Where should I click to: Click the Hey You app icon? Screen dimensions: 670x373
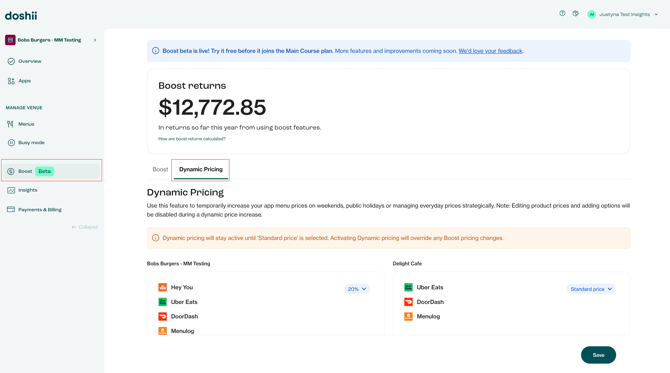coord(162,287)
